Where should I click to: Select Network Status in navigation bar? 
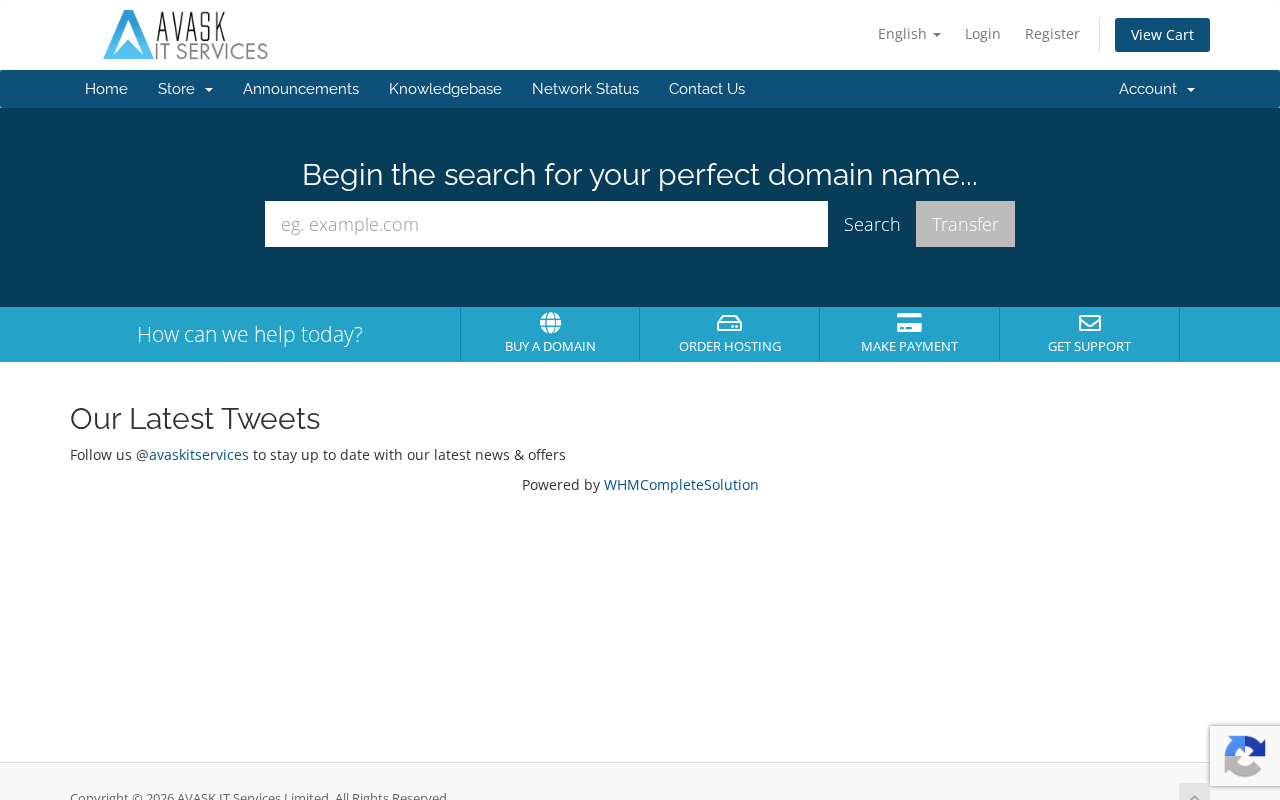tap(585, 89)
